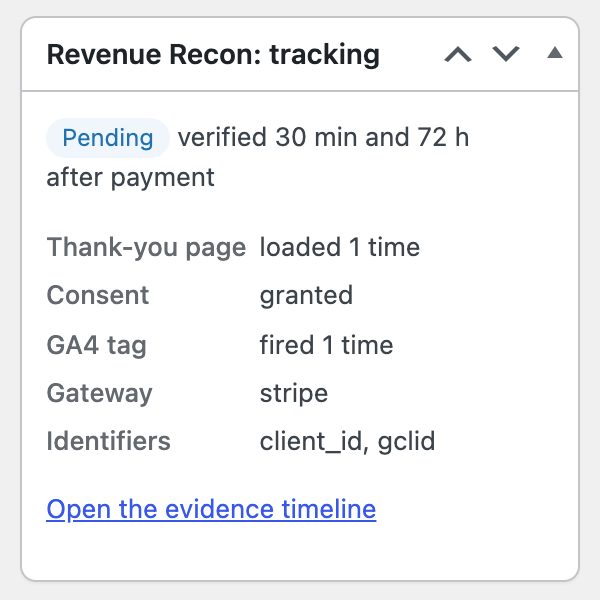Click the Pending status badge
Image resolution: width=600 pixels, height=600 pixels.
[x=108, y=138]
